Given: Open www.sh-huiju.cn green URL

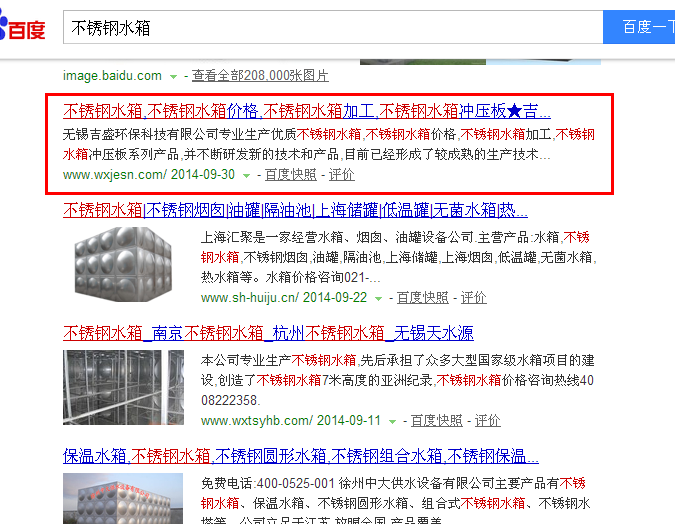Looking at the screenshot, I should coord(250,298).
